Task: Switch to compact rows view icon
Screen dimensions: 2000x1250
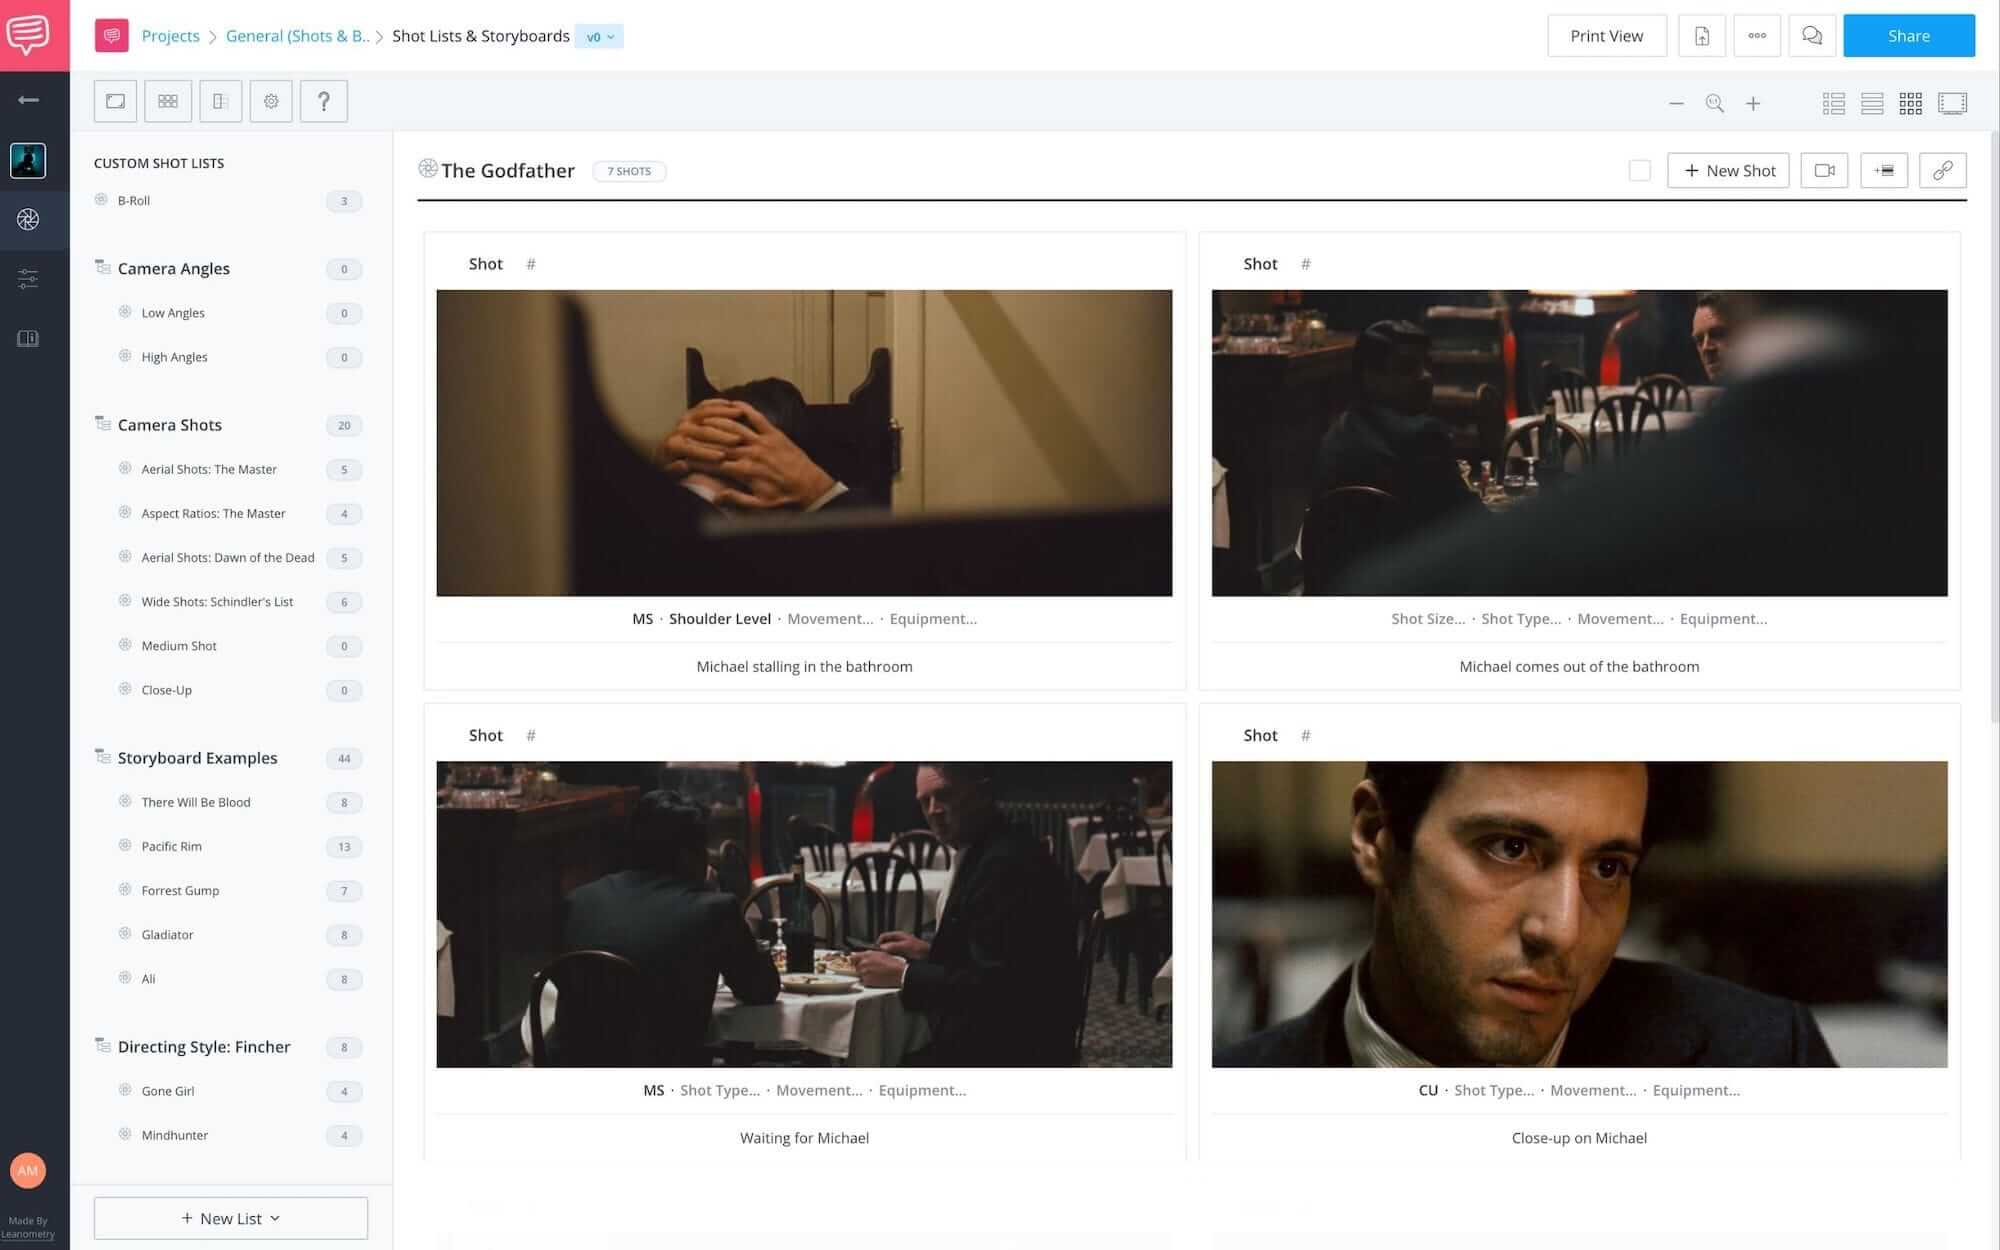Action: point(1872,103)
